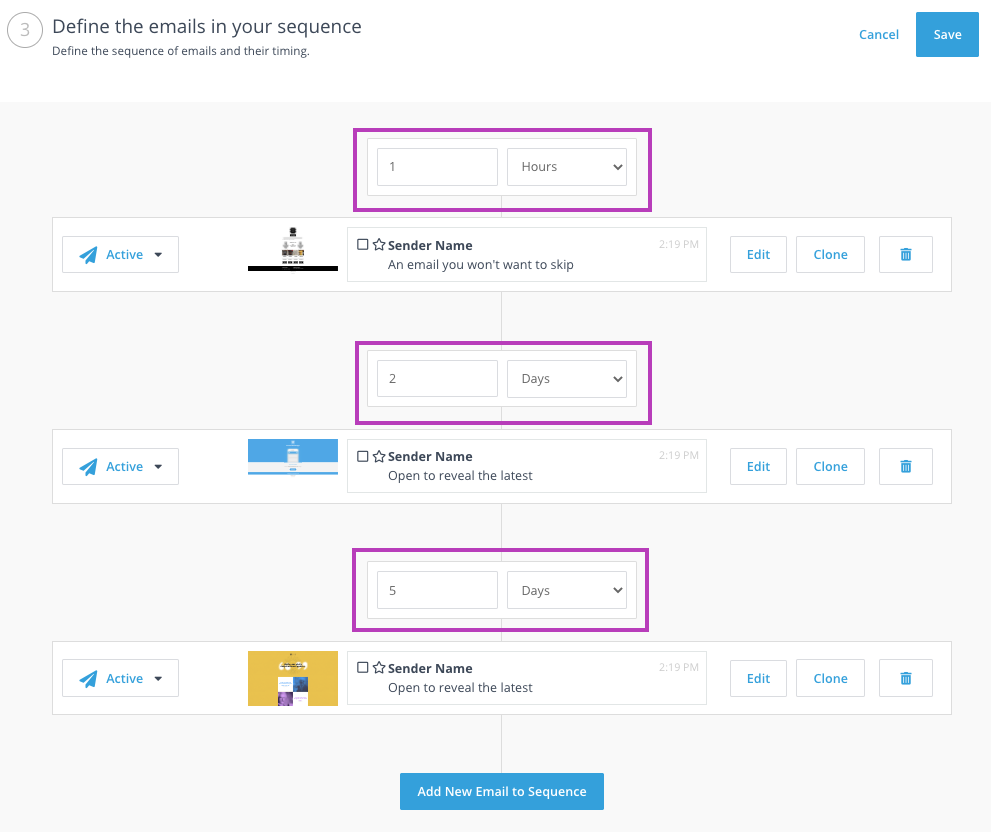Click the trash icon for the third sequence email
The height and width of the screenshot is (832, 991).
click(906, 678)
